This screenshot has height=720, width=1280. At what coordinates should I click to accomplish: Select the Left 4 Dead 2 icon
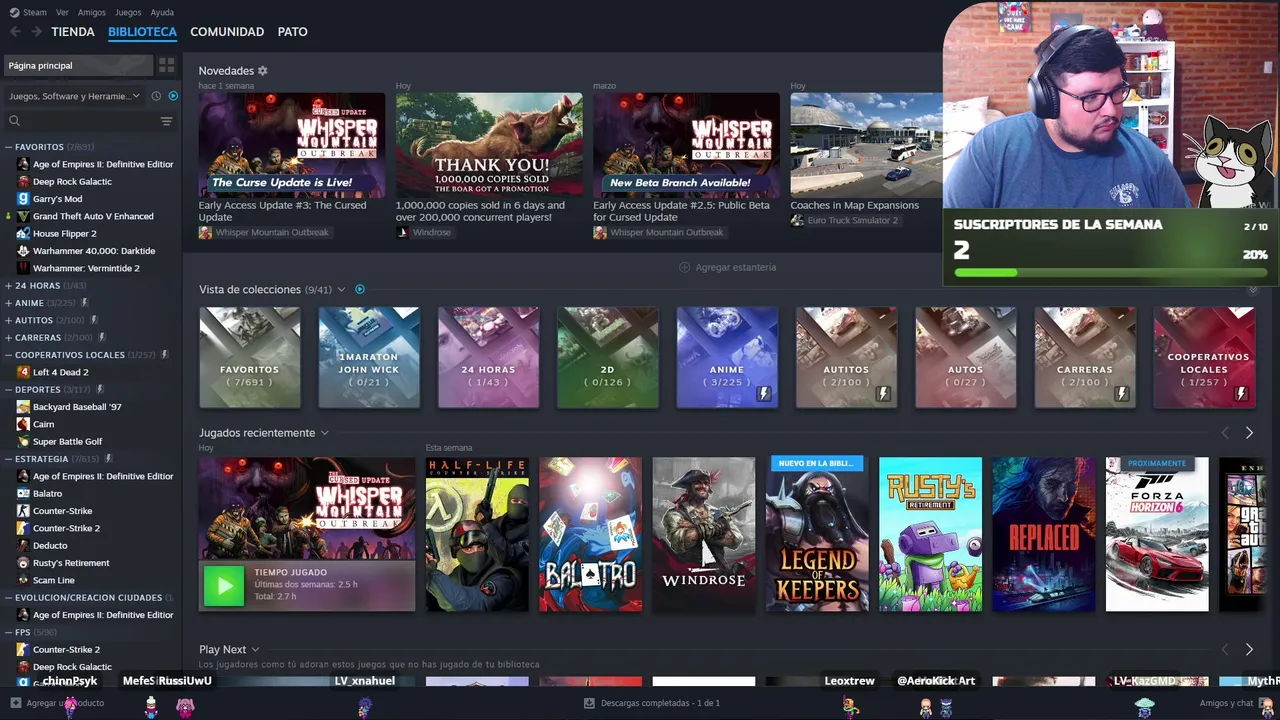[x=23, y=372]
